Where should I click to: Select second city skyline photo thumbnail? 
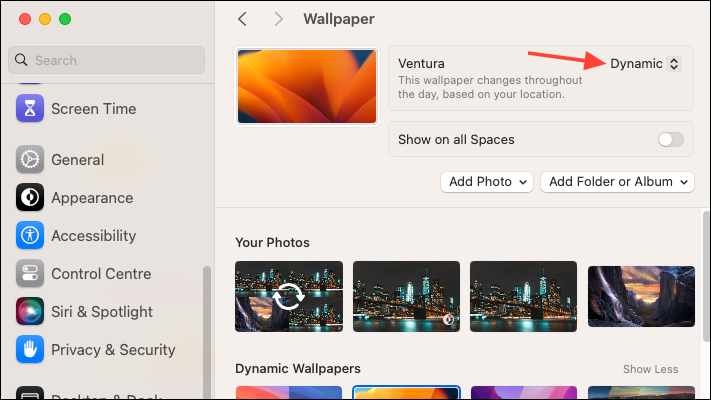406,296
